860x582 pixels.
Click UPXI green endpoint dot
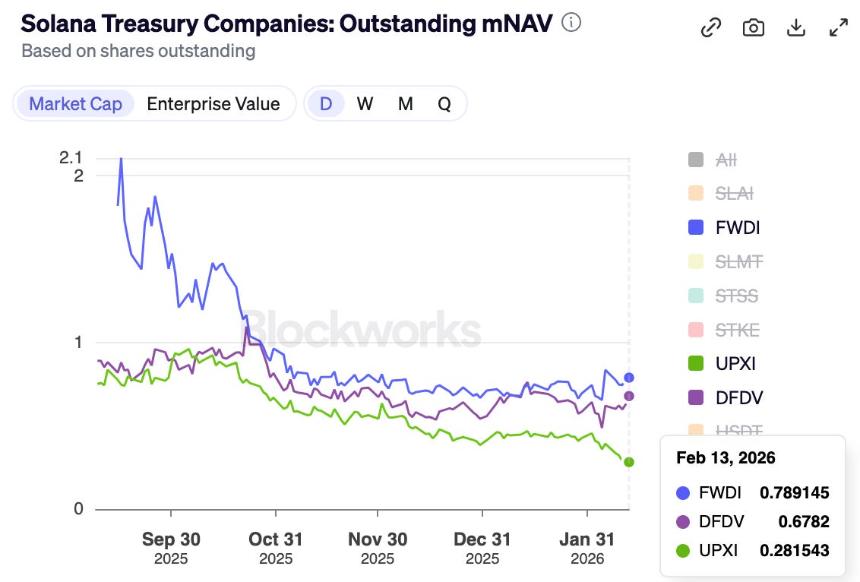pyautogui.click(x=629, y=462)
